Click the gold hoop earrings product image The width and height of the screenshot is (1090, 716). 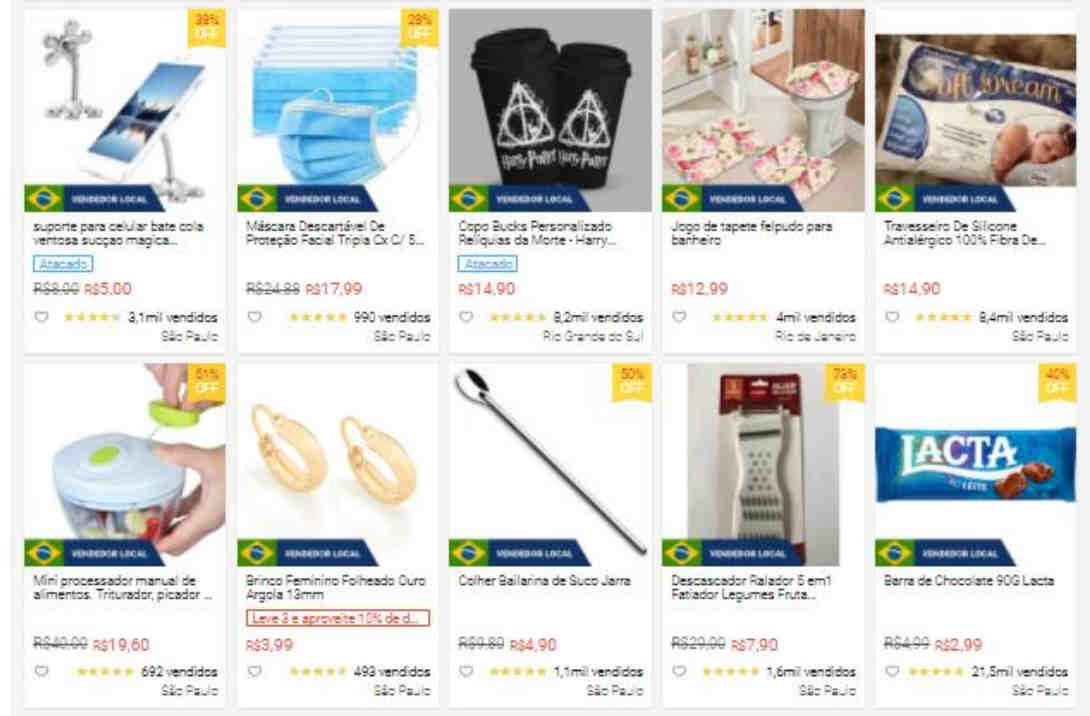coord(338,464)
